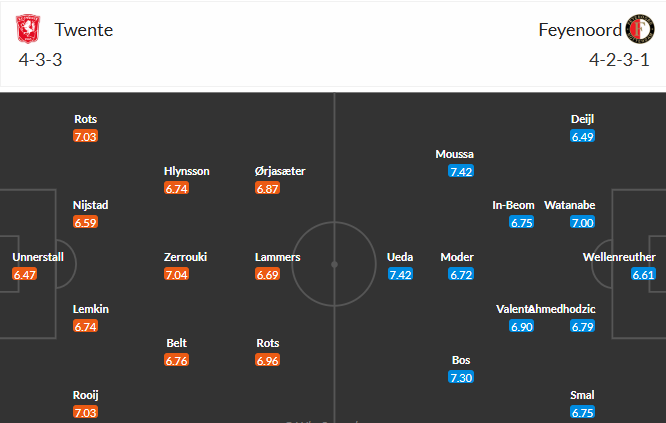Select player Belt in Twente's lineup
666x423 pixels.
pos(176,342)
